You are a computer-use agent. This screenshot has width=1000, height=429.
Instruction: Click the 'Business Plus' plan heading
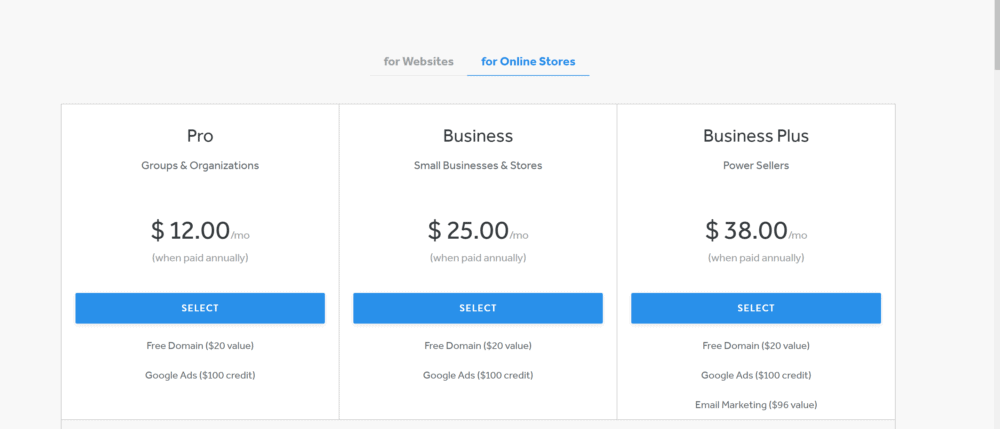point(756,136)
